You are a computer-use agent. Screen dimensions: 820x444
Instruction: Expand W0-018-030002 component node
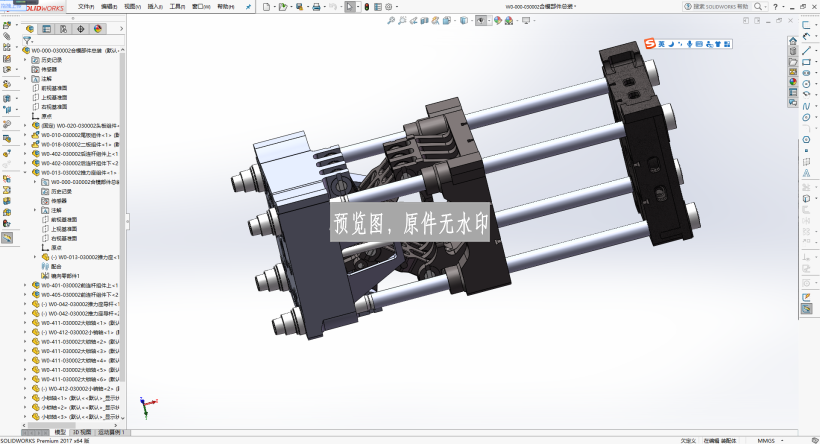25,144
